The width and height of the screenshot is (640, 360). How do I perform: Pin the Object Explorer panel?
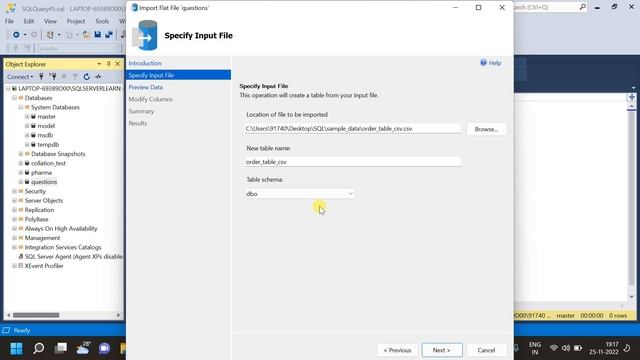[x=109, y=64]
